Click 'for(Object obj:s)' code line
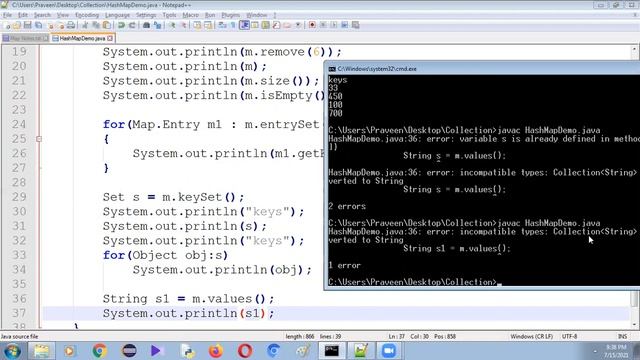This screenshot has width=640, height=360. [x=165, y=255]
